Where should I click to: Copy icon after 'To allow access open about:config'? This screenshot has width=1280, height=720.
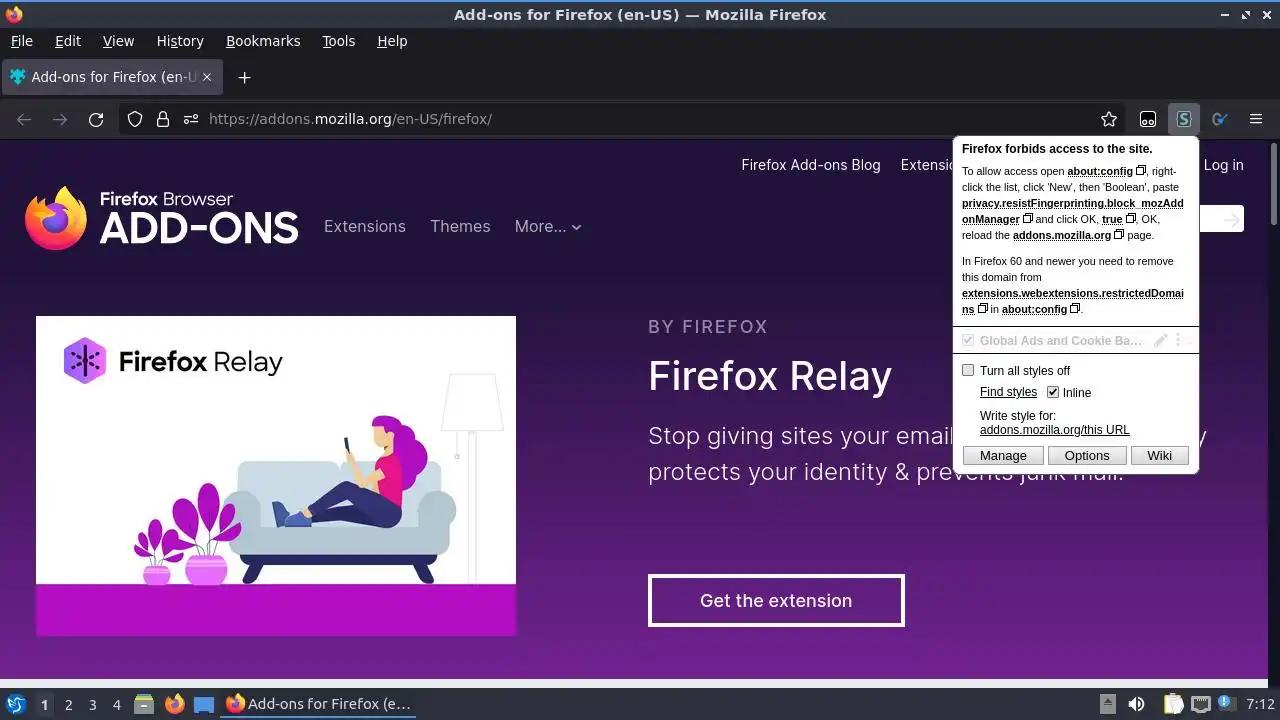tap(1141, 171)
